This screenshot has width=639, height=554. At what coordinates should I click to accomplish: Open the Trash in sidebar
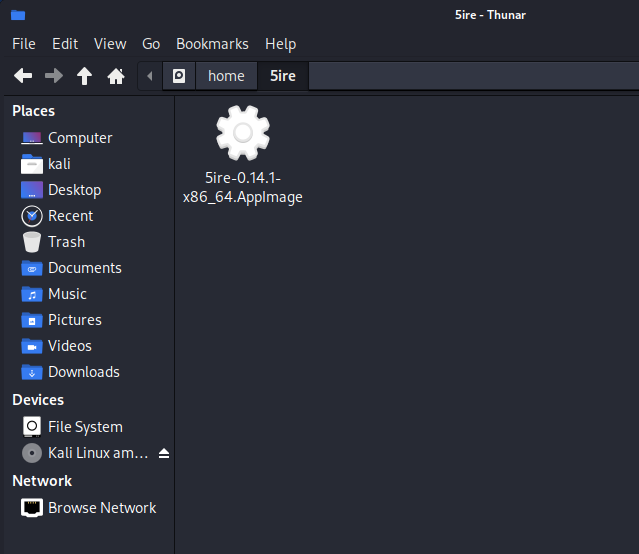click(x=66, y=242)
